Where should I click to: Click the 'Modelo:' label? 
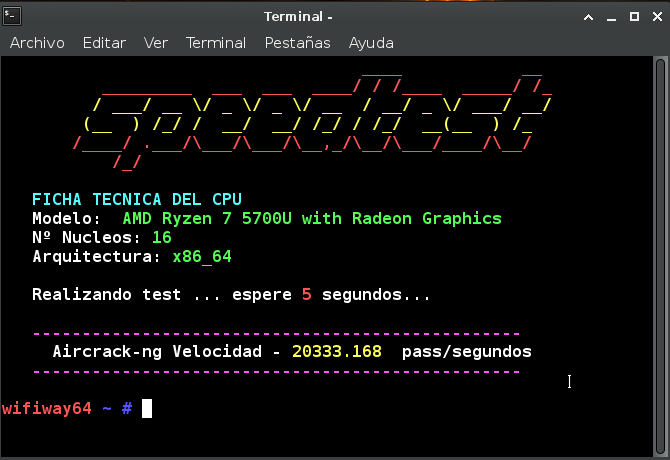(66, 219)
